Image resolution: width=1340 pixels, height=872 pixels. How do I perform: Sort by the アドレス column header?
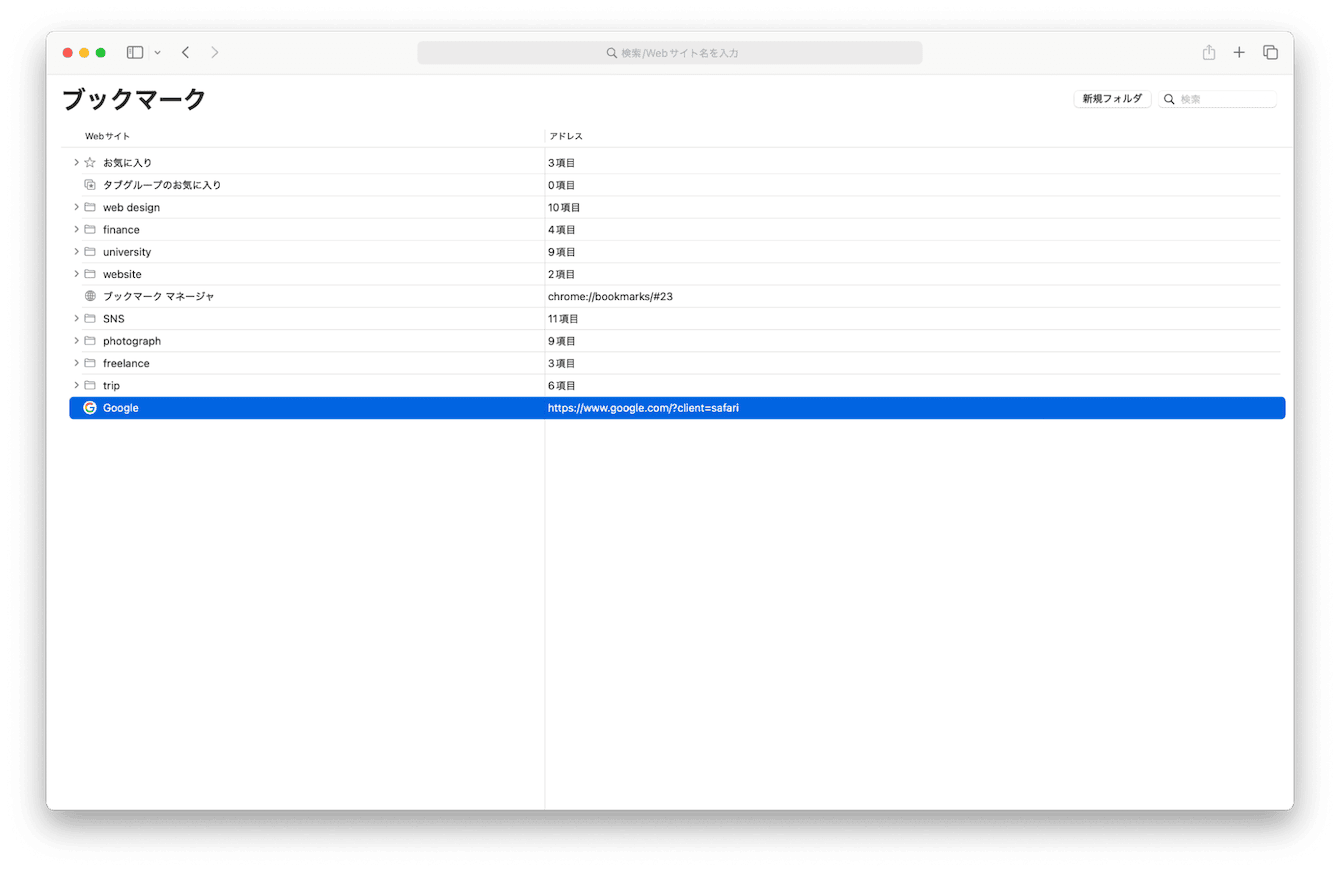tap(565, 136)
